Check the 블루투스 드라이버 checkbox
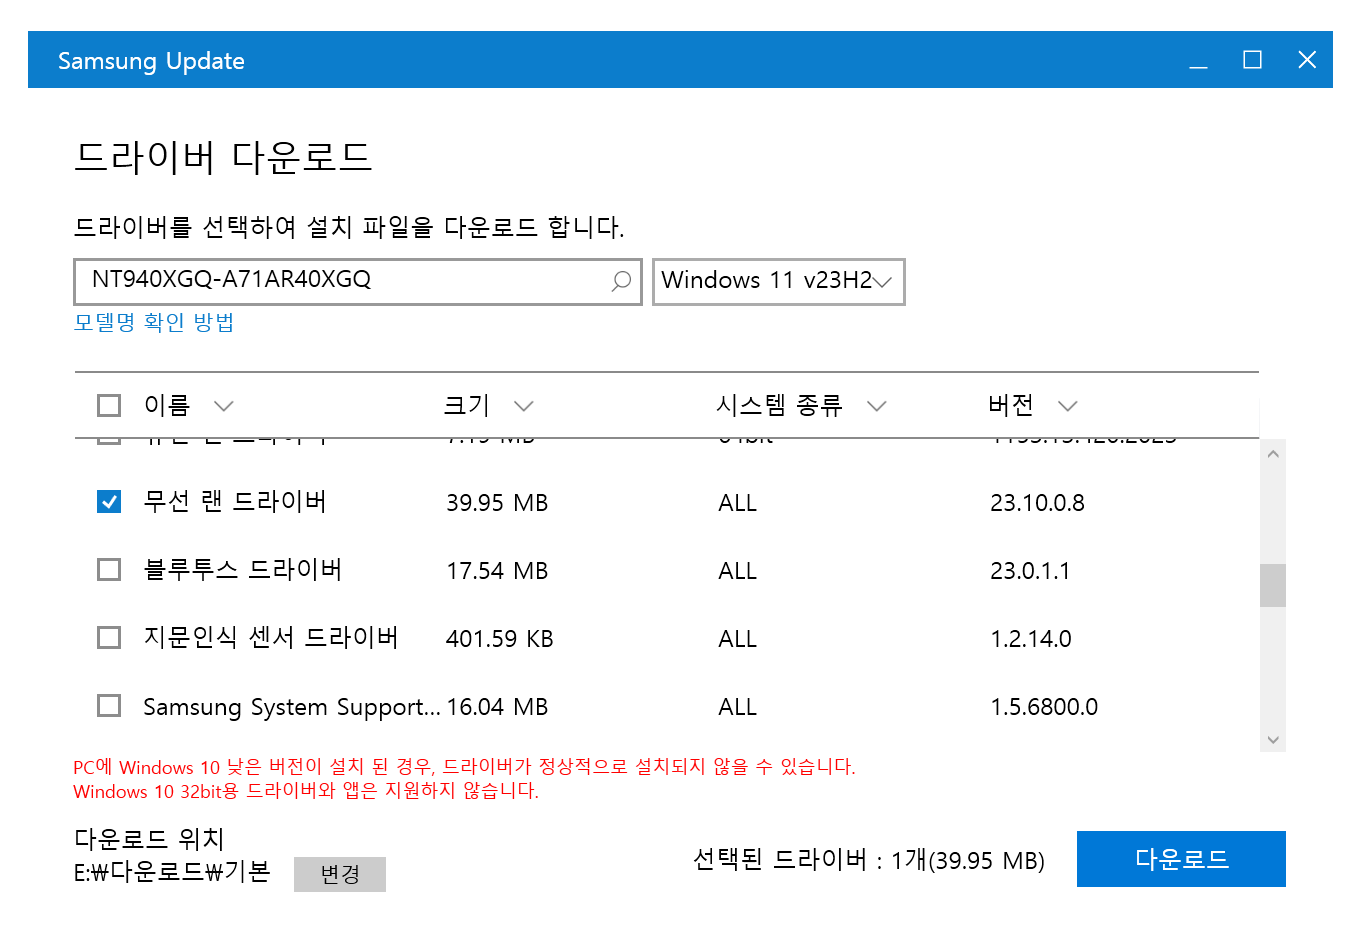 click(109, 569)
